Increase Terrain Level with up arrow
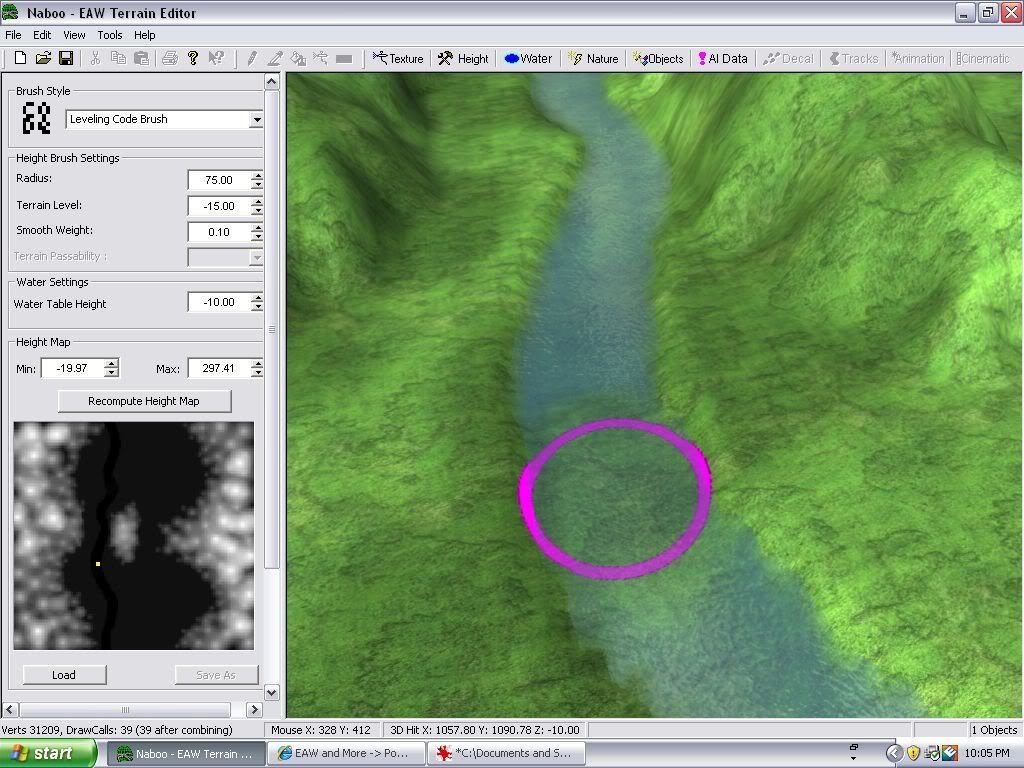The image size is (1024, 768). pos(258,202)
